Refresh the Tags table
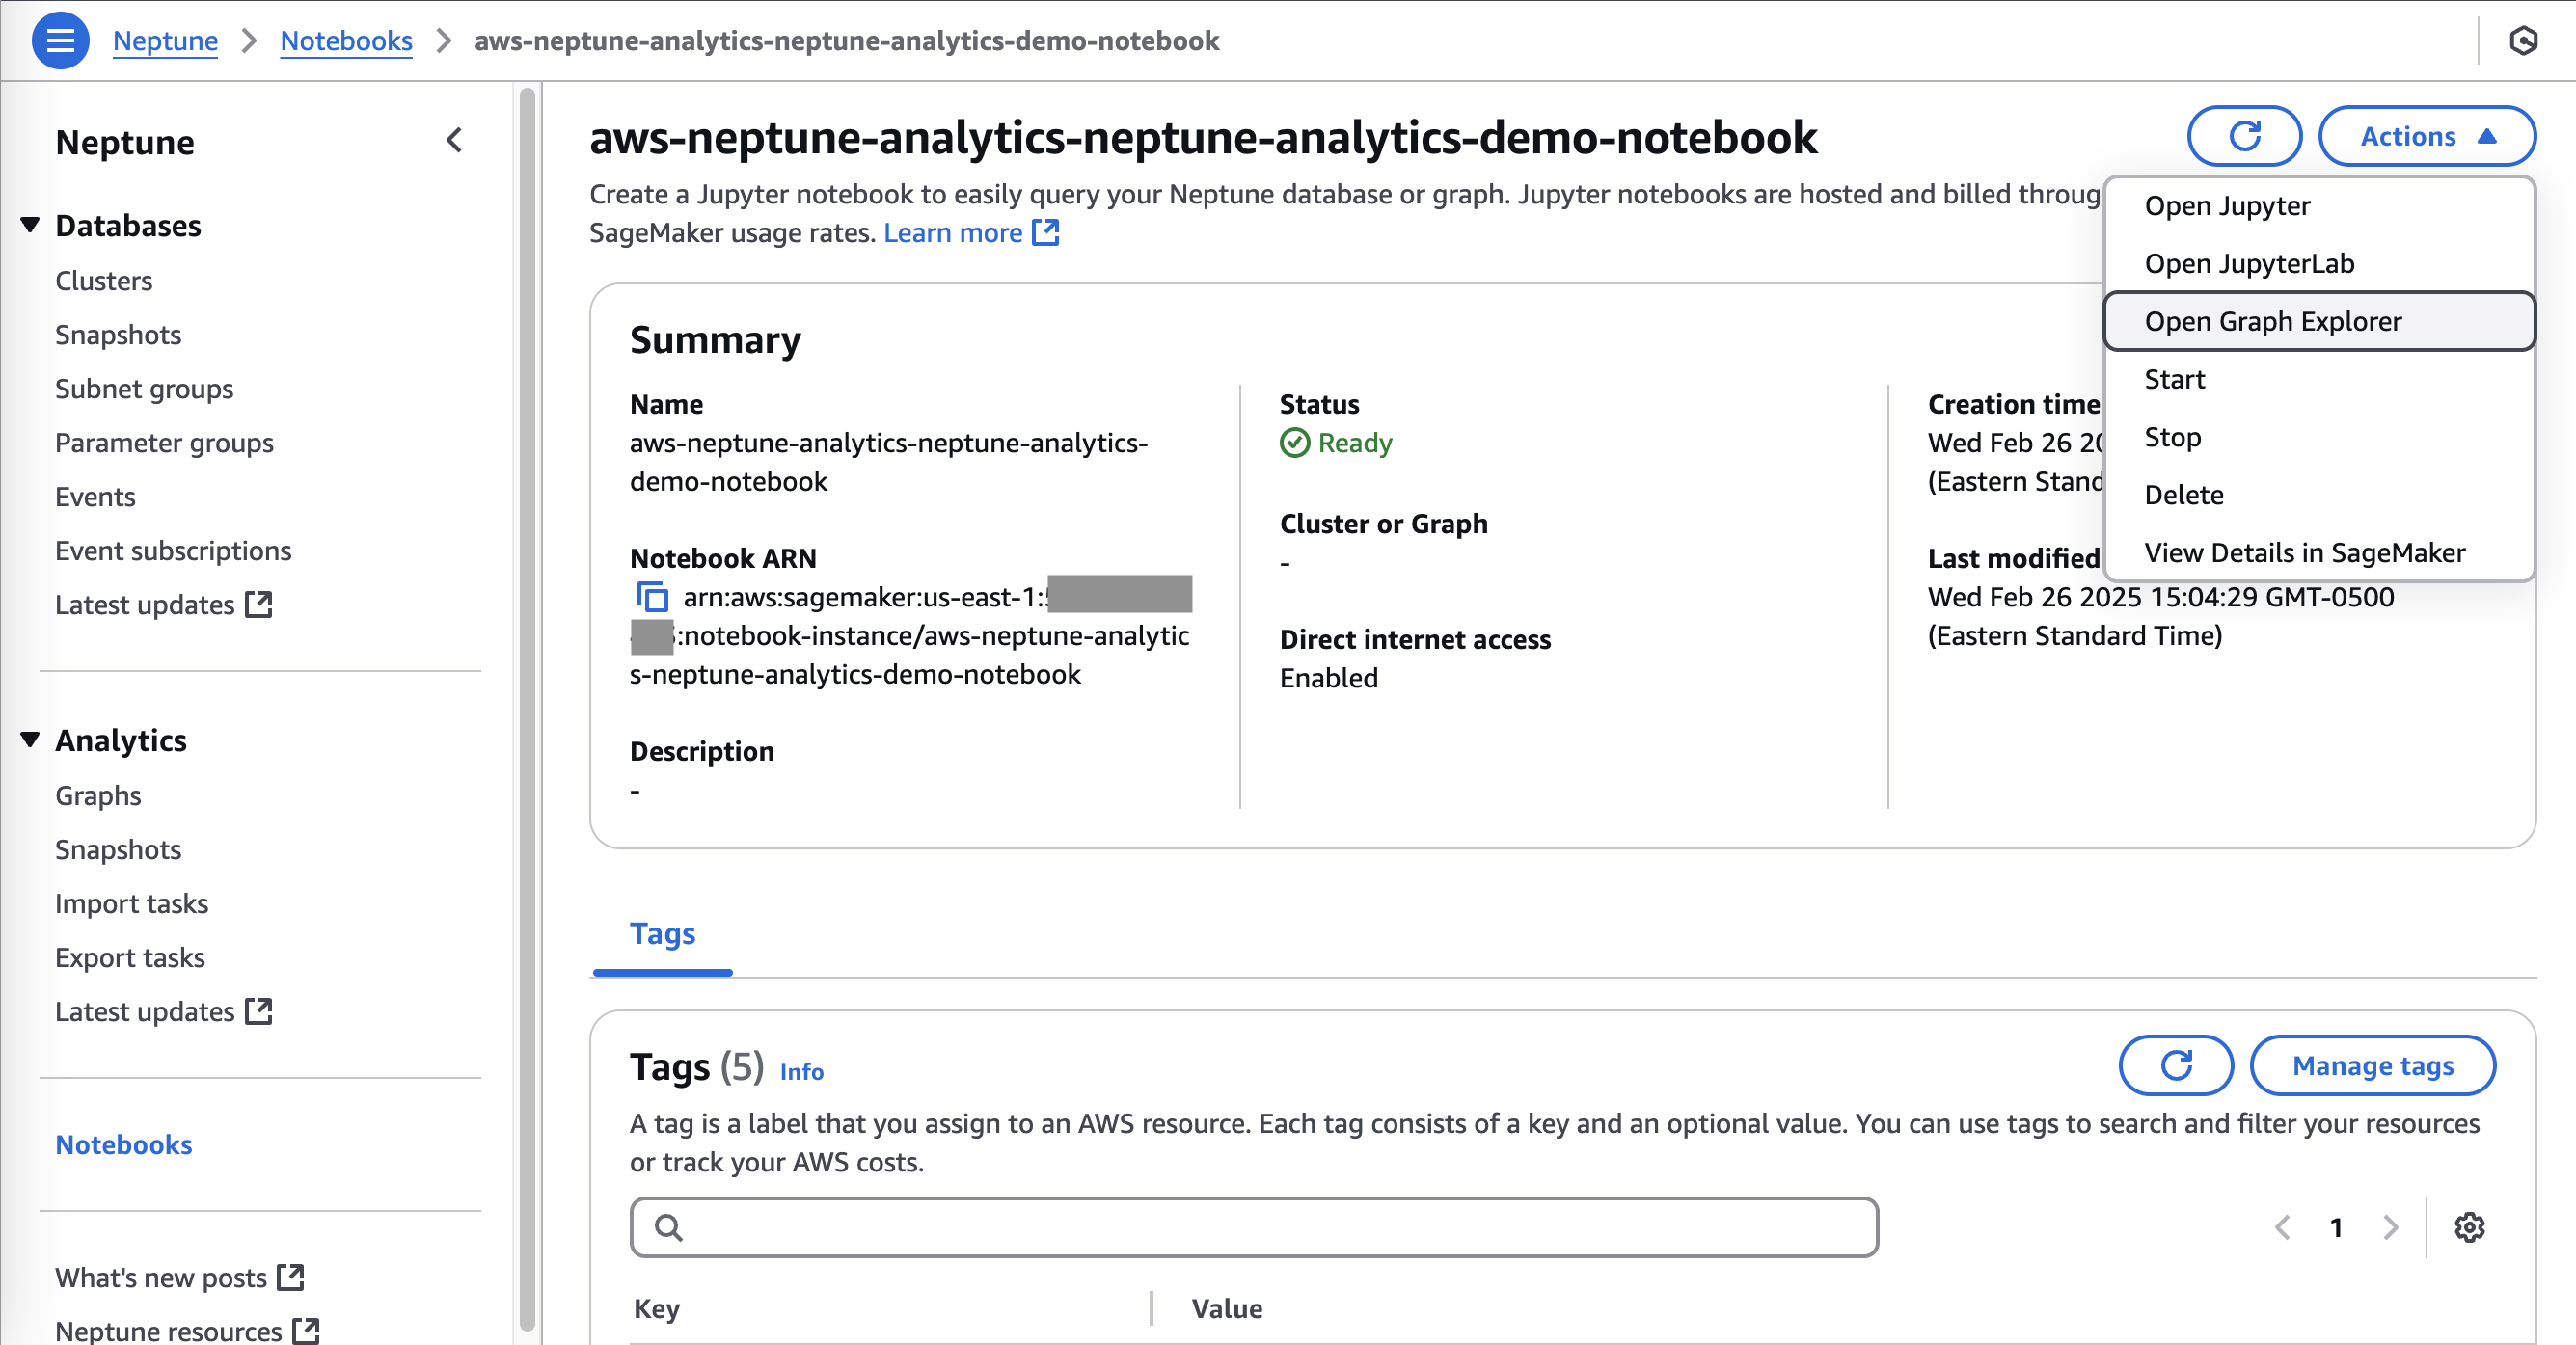 pos(2175,1065)
